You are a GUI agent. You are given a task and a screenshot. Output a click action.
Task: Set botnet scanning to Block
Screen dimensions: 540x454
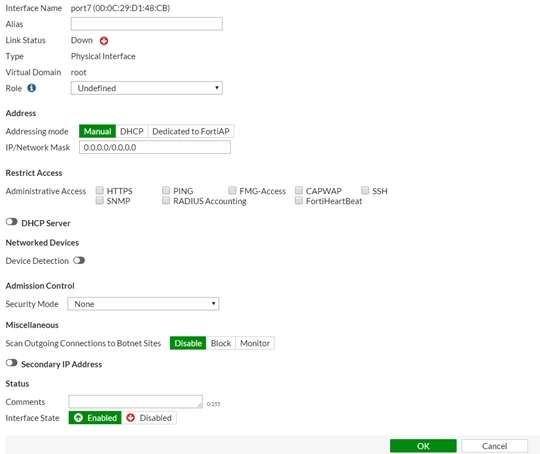(221, 343)
